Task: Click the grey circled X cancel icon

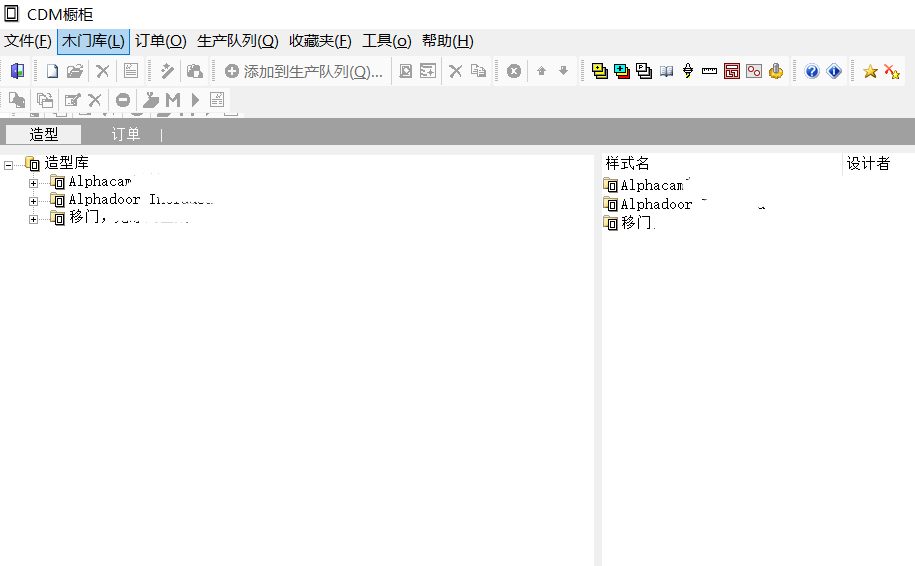Action: pyautogui.click(x=514, y=71)
